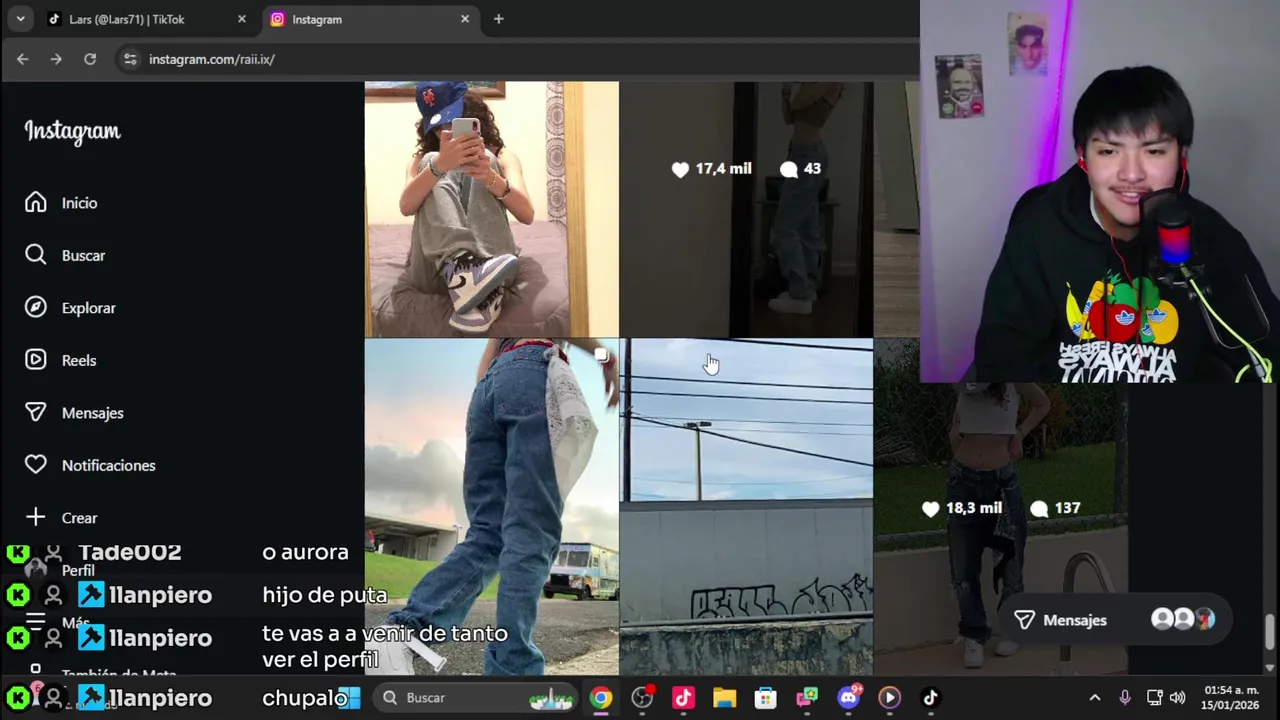Click the magnifier icon beside Buscar

pyautogui.click(x=36, y=255)
